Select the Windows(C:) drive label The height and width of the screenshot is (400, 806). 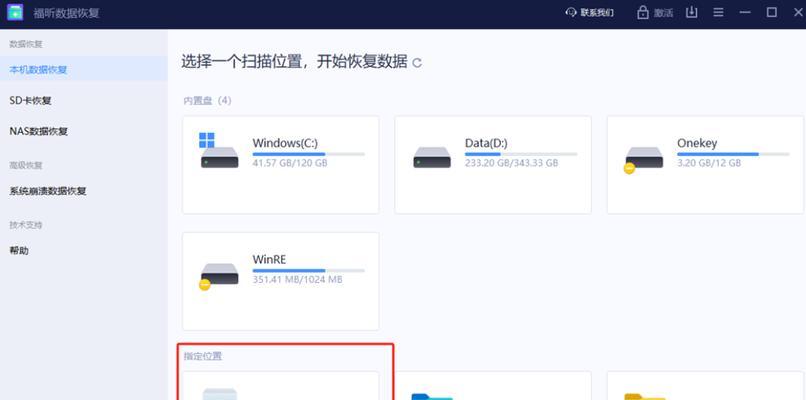(x=285, y=143)
